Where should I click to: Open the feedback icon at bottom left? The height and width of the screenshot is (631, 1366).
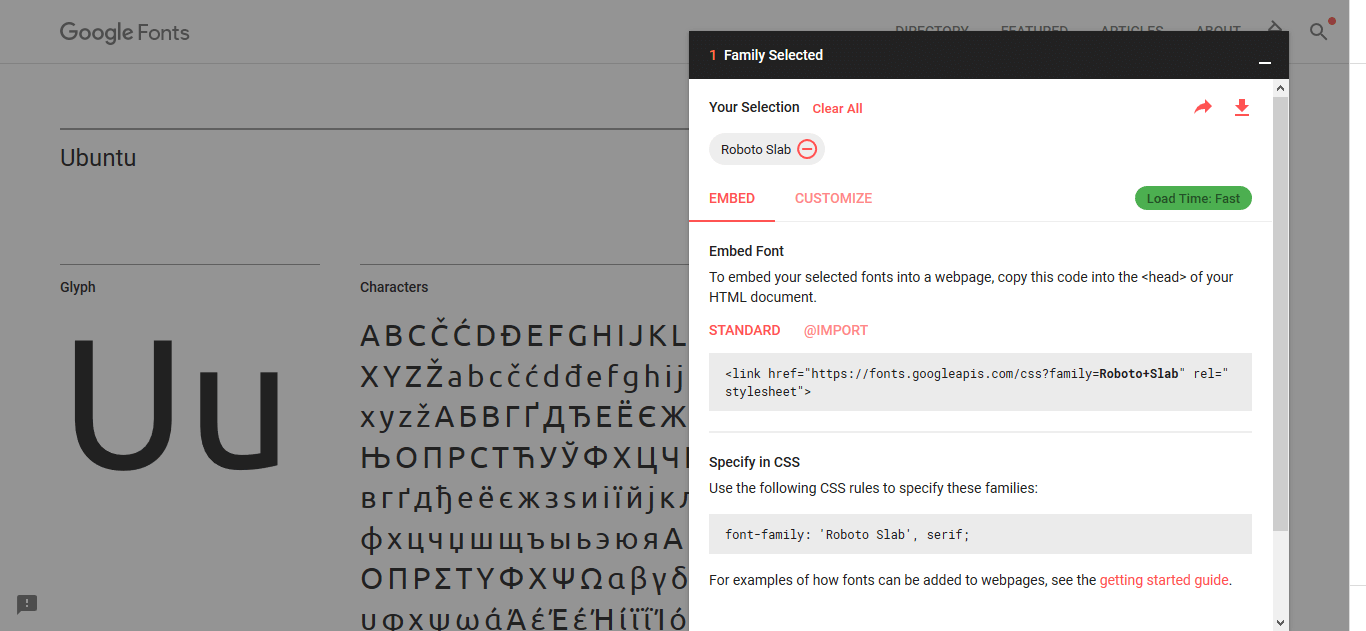[x=27, y=604]
